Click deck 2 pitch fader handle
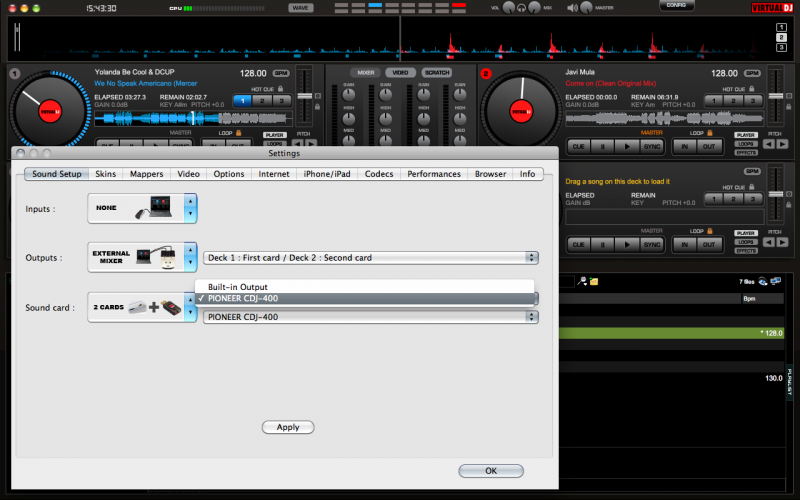This screenshot has height=500, width=800. coord(776,96)
